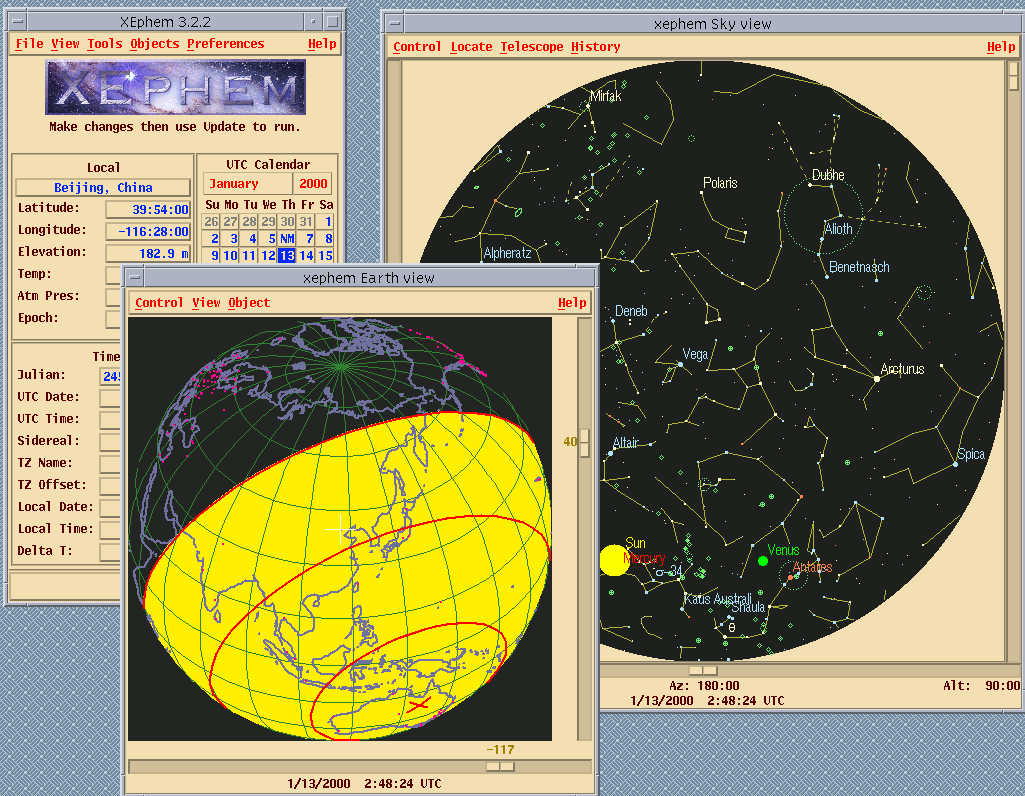The image size is (1025, 796).
Task: Click the Sky view horizontal azimuth slider
Action: pyautogui.click(x=703, y=670)
